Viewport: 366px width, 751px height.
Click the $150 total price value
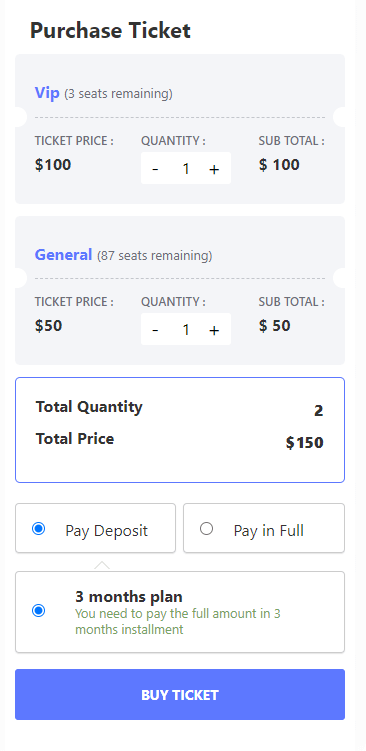click(305, 443)
